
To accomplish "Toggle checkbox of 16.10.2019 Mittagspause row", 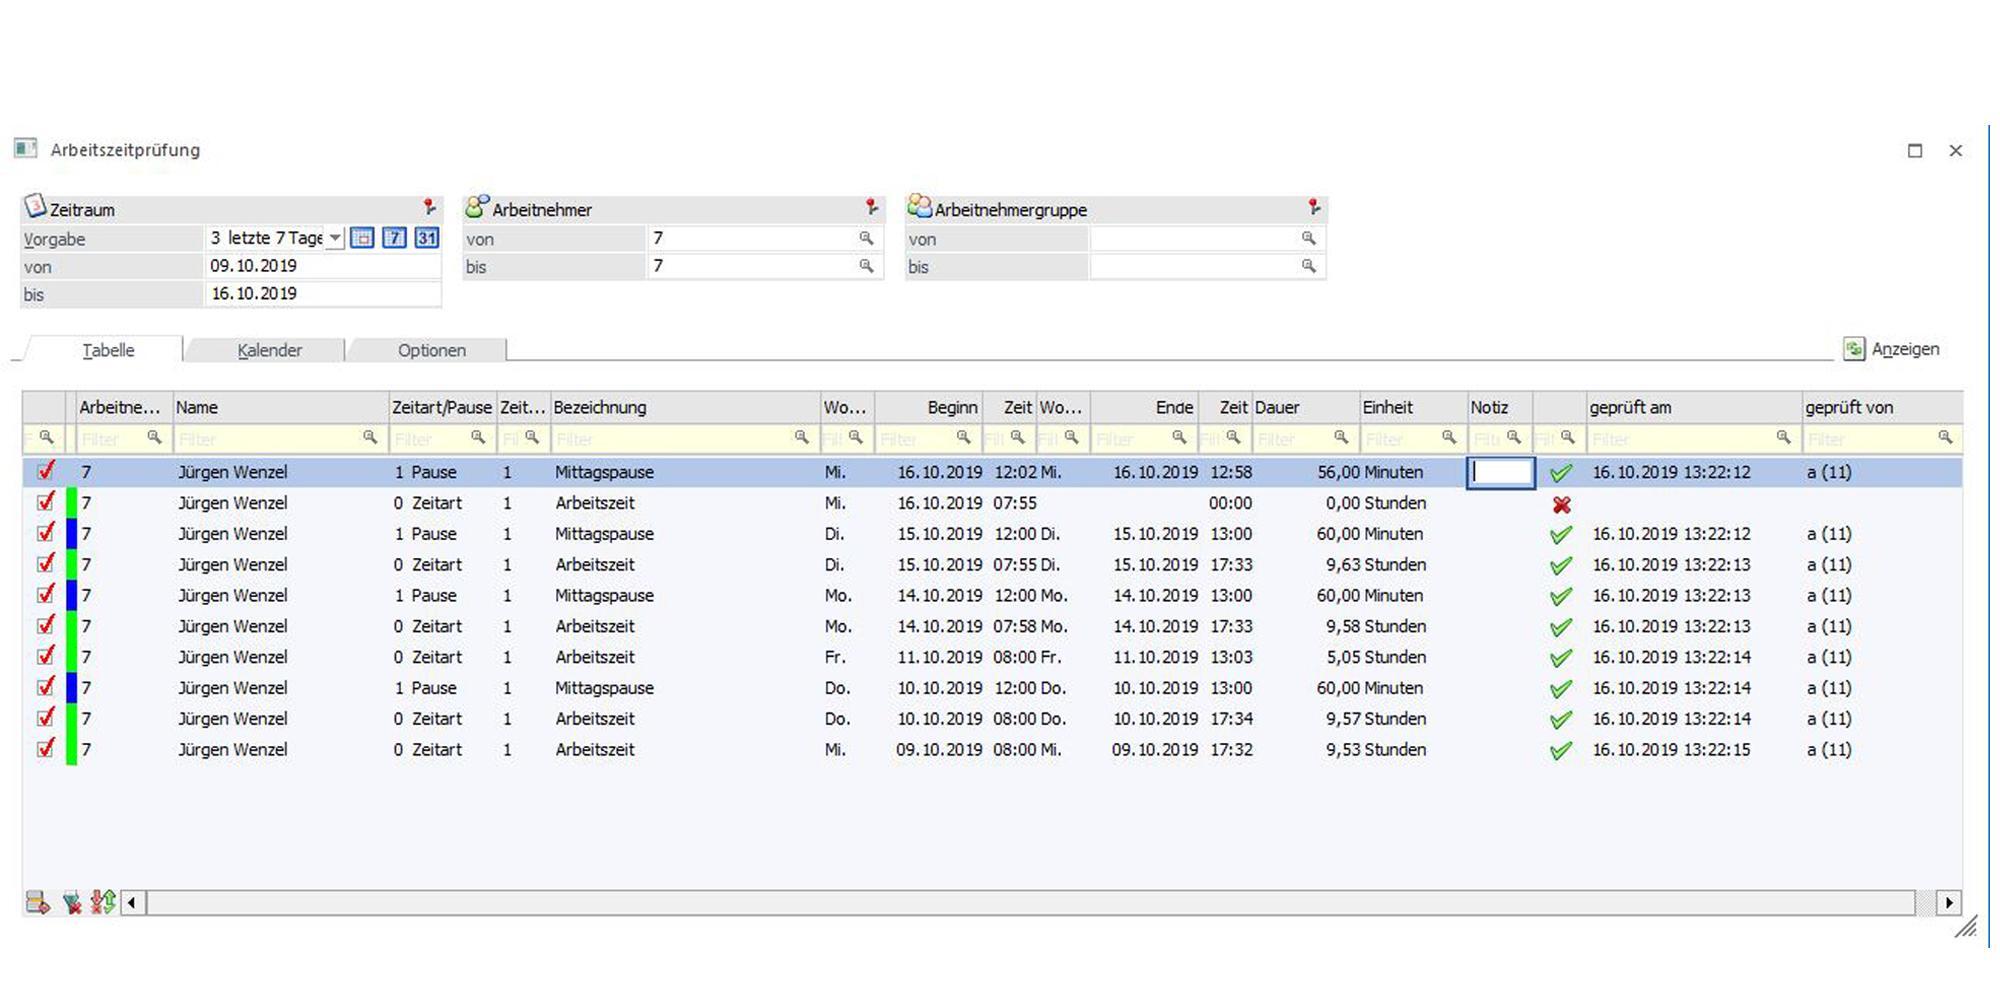I will 45,471.
